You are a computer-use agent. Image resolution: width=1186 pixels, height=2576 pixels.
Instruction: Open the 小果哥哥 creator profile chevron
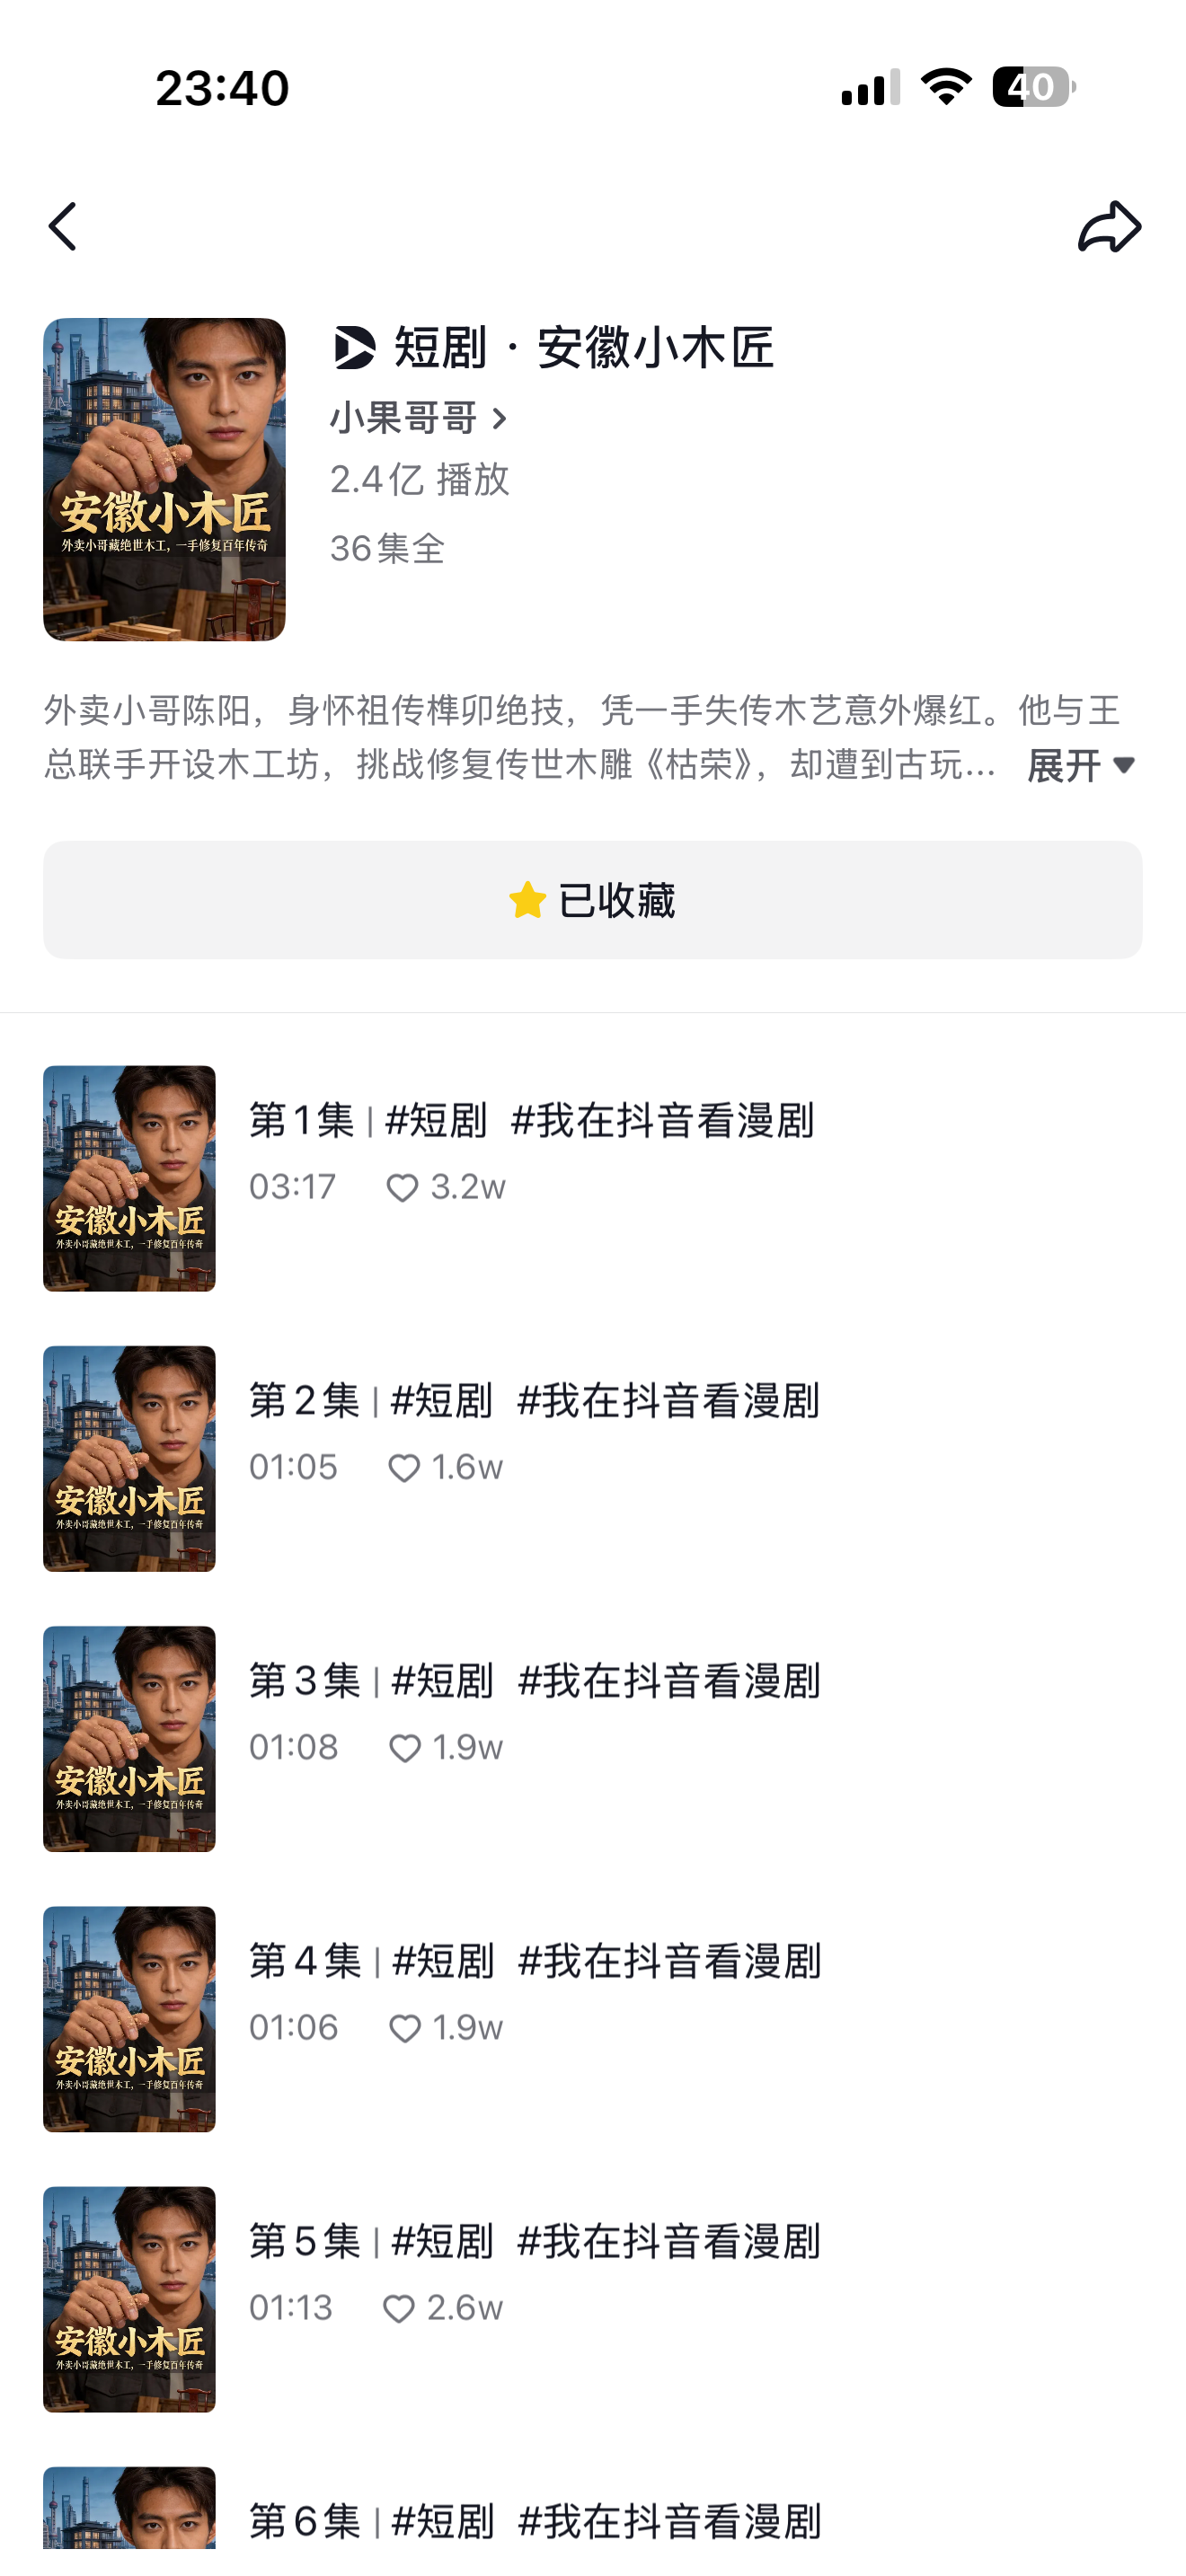499,419
